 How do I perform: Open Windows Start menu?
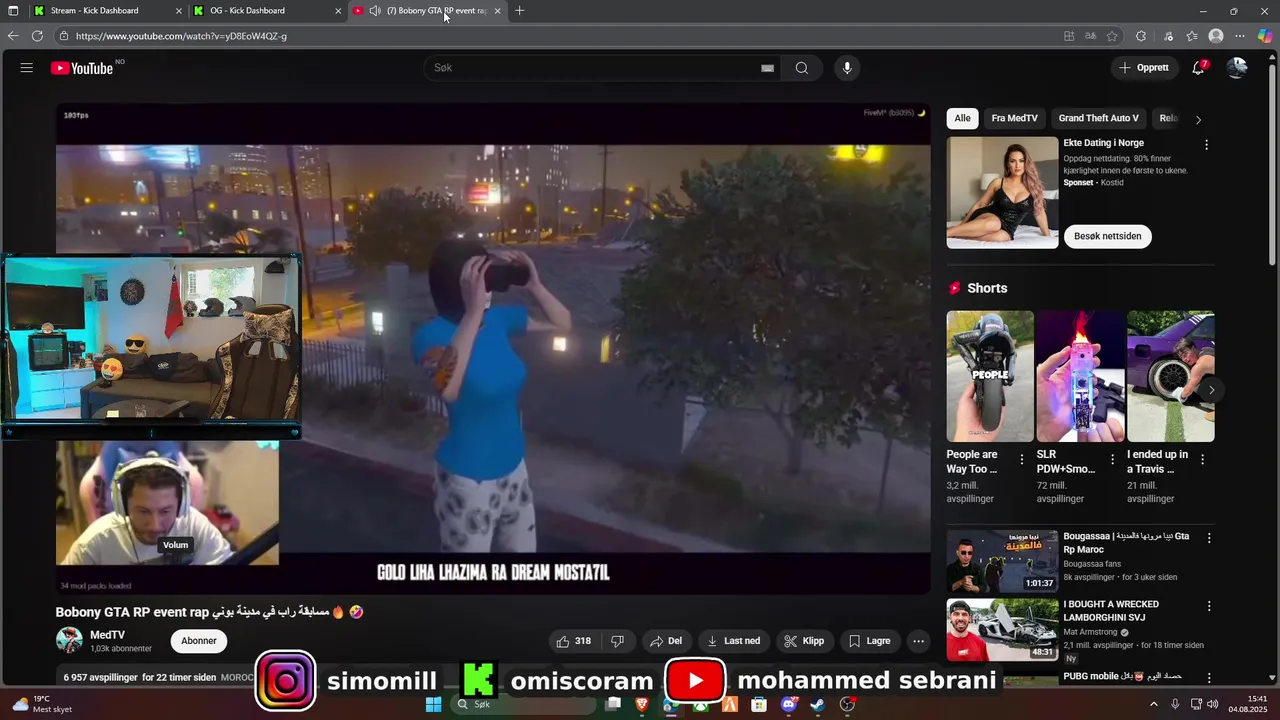point(434,704)
